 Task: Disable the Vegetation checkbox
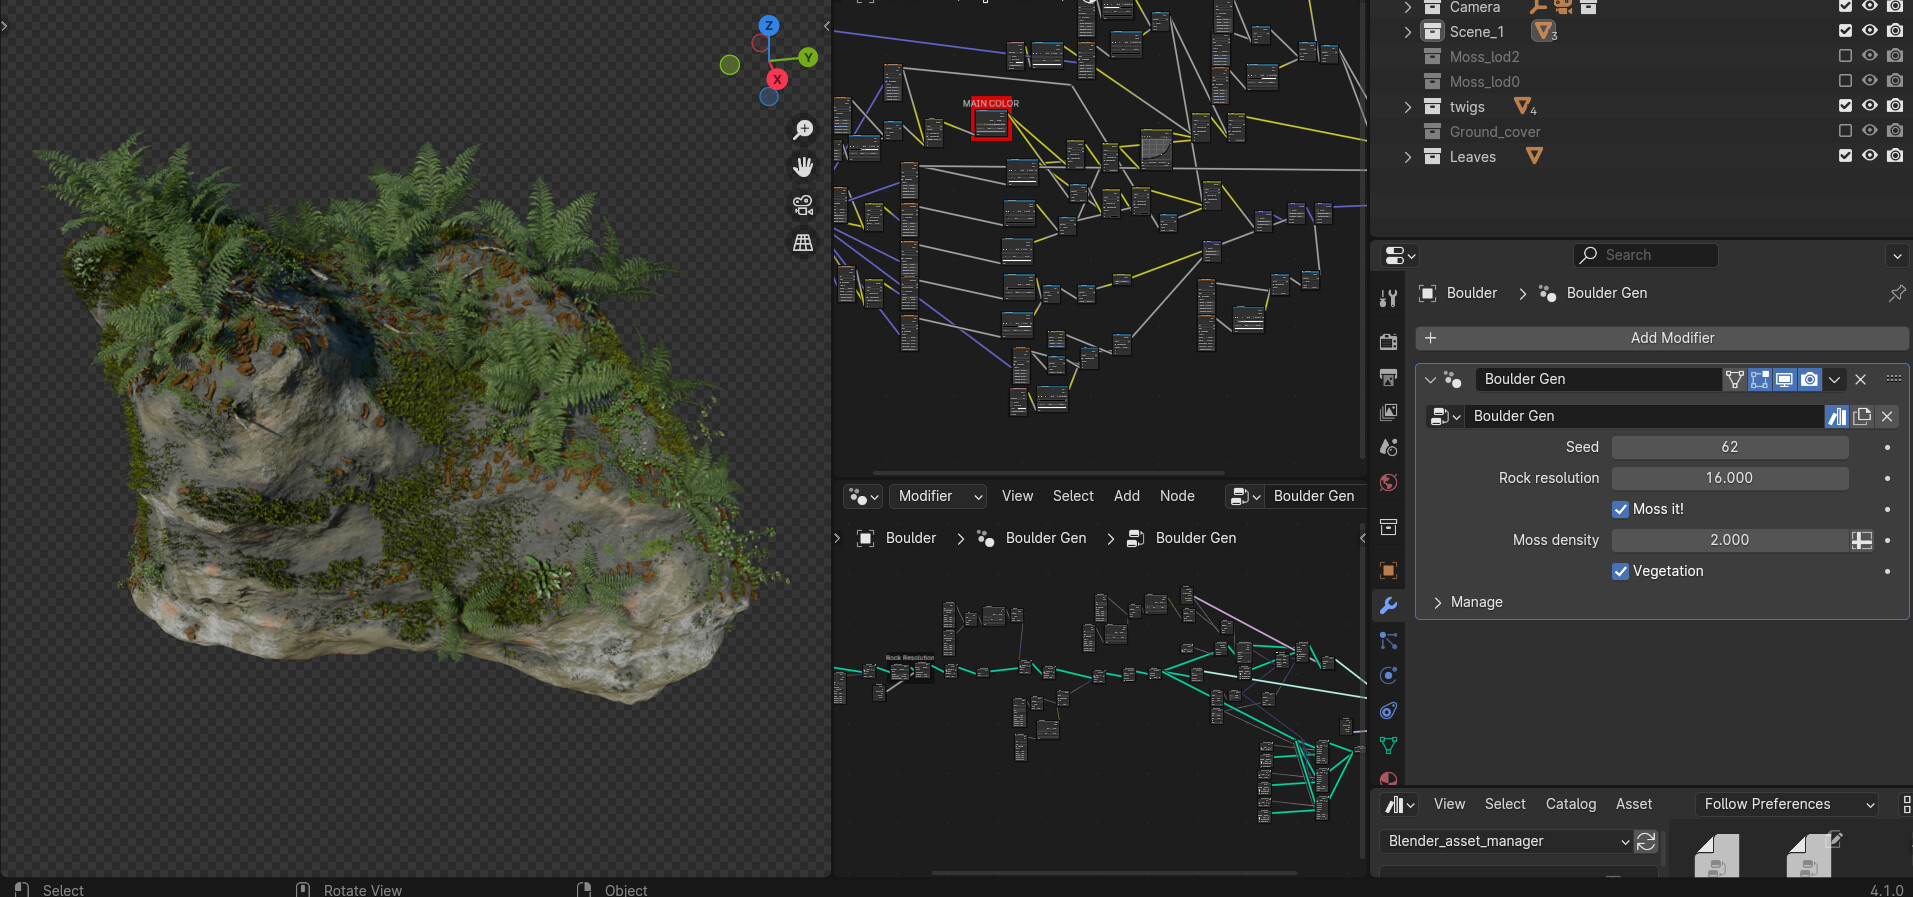click(1621, 571)
